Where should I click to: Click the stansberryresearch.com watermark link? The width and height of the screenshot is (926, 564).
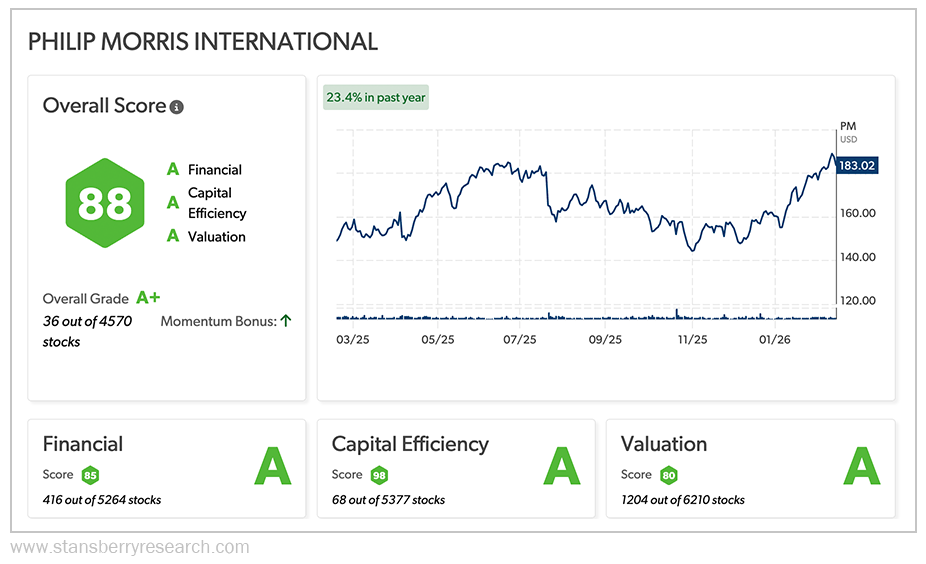(x=130, y=547)
